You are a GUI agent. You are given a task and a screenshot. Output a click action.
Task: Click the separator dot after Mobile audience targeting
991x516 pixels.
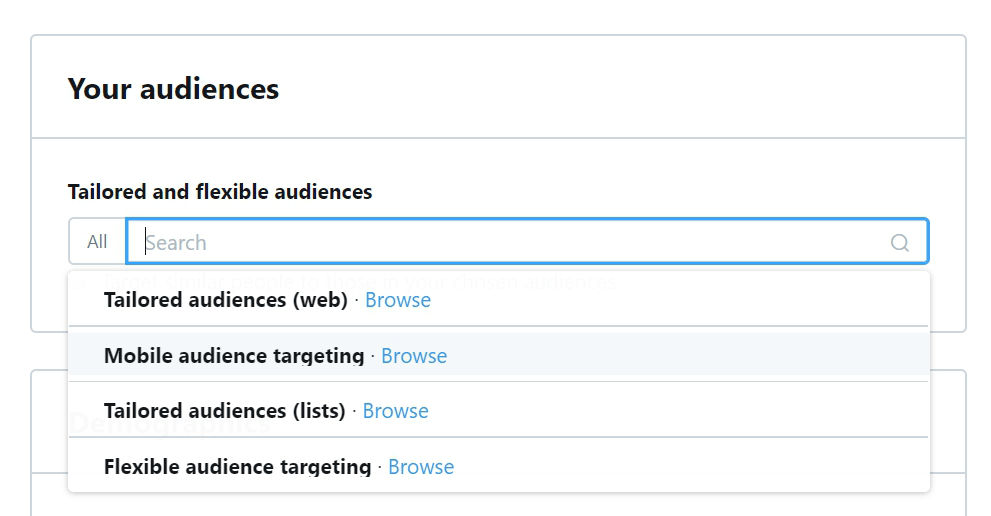(373, 356)
